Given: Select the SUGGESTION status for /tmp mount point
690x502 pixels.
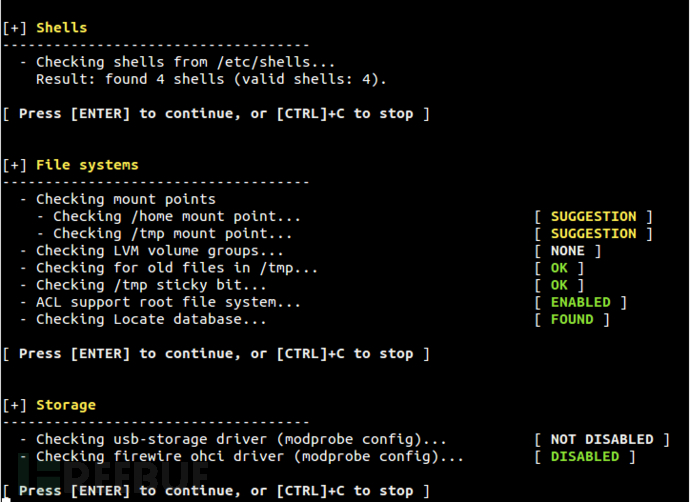Looking at the screenshot, I should click(593, 233).
